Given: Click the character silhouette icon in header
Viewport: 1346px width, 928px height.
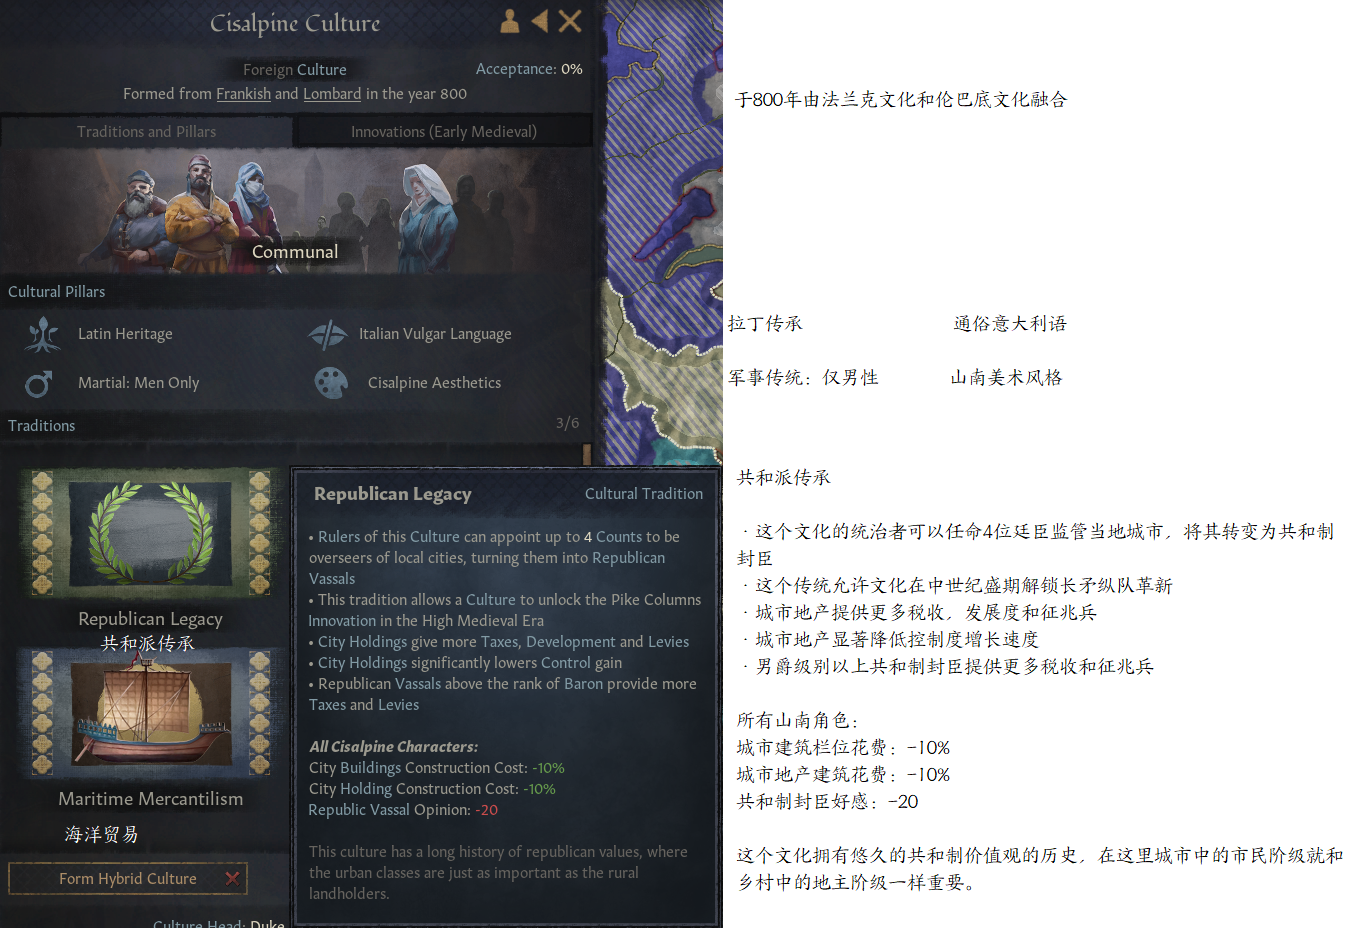Looking at the screenshot, I should [509, 21].
